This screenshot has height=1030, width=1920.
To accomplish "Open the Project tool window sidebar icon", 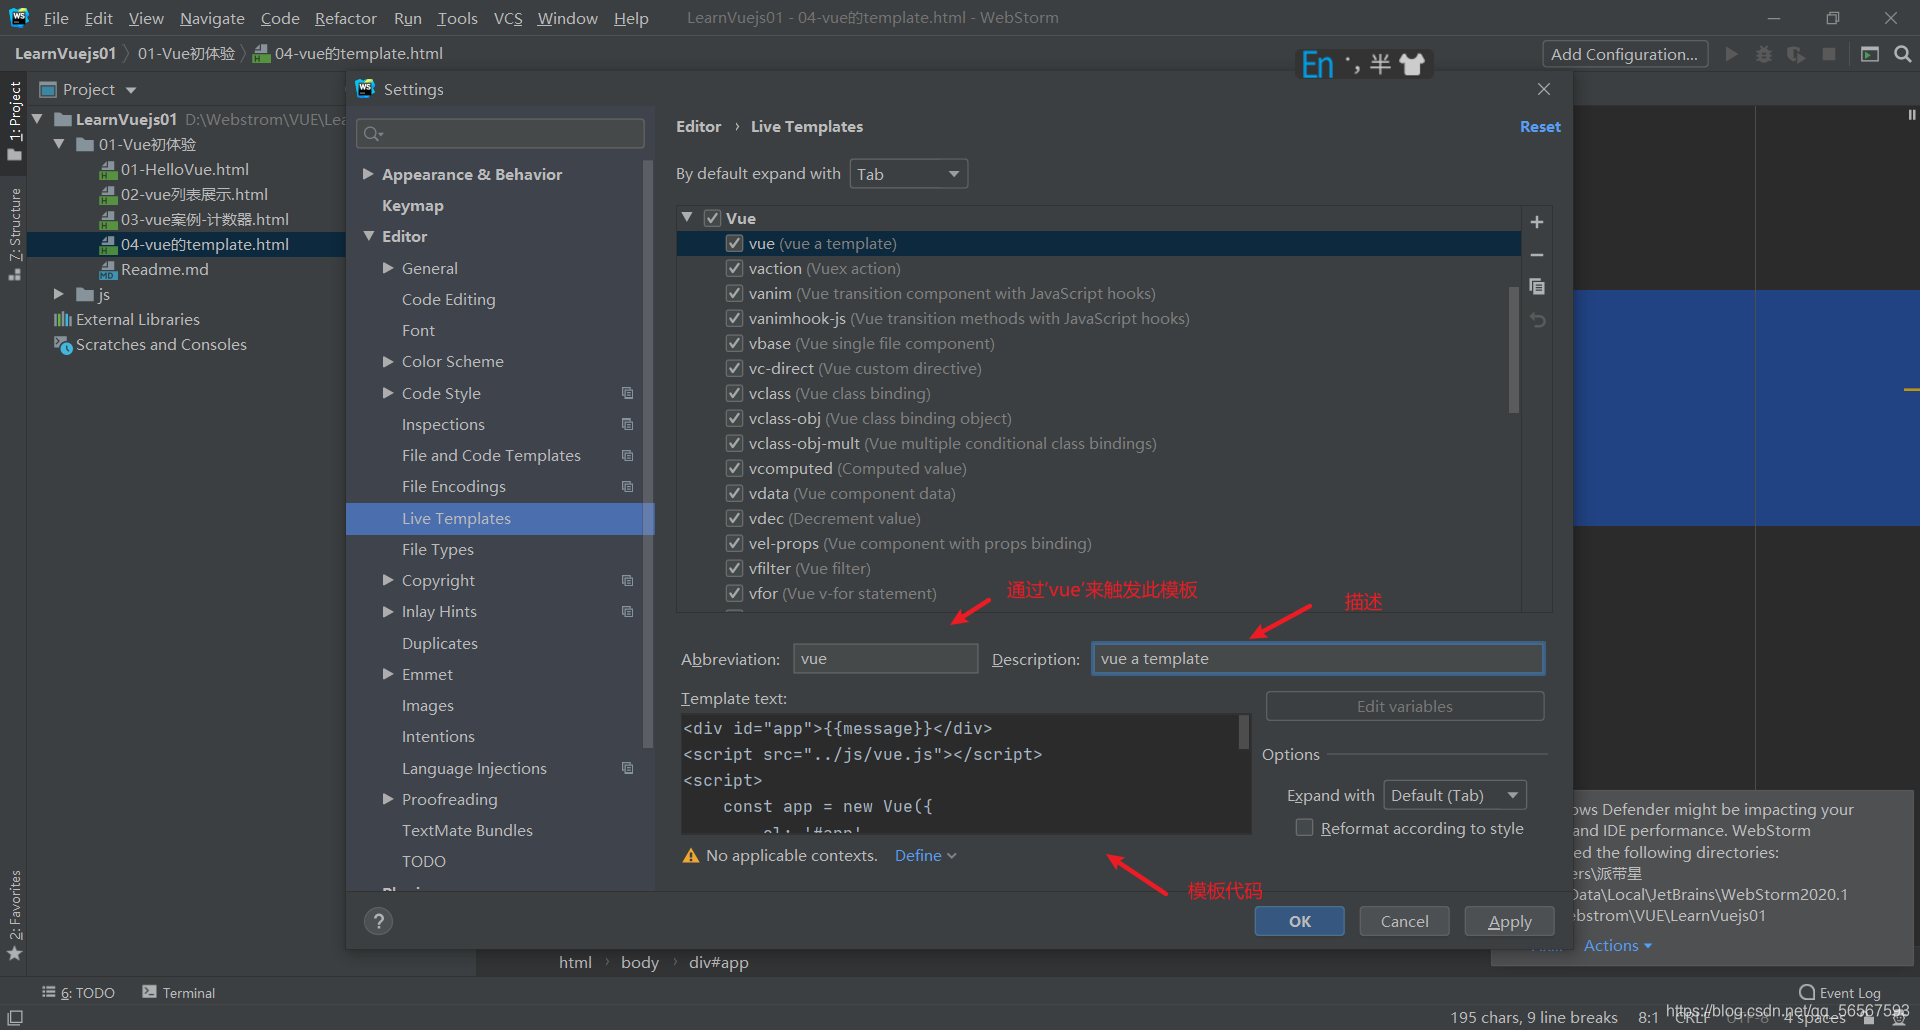I will coord(14,122).
